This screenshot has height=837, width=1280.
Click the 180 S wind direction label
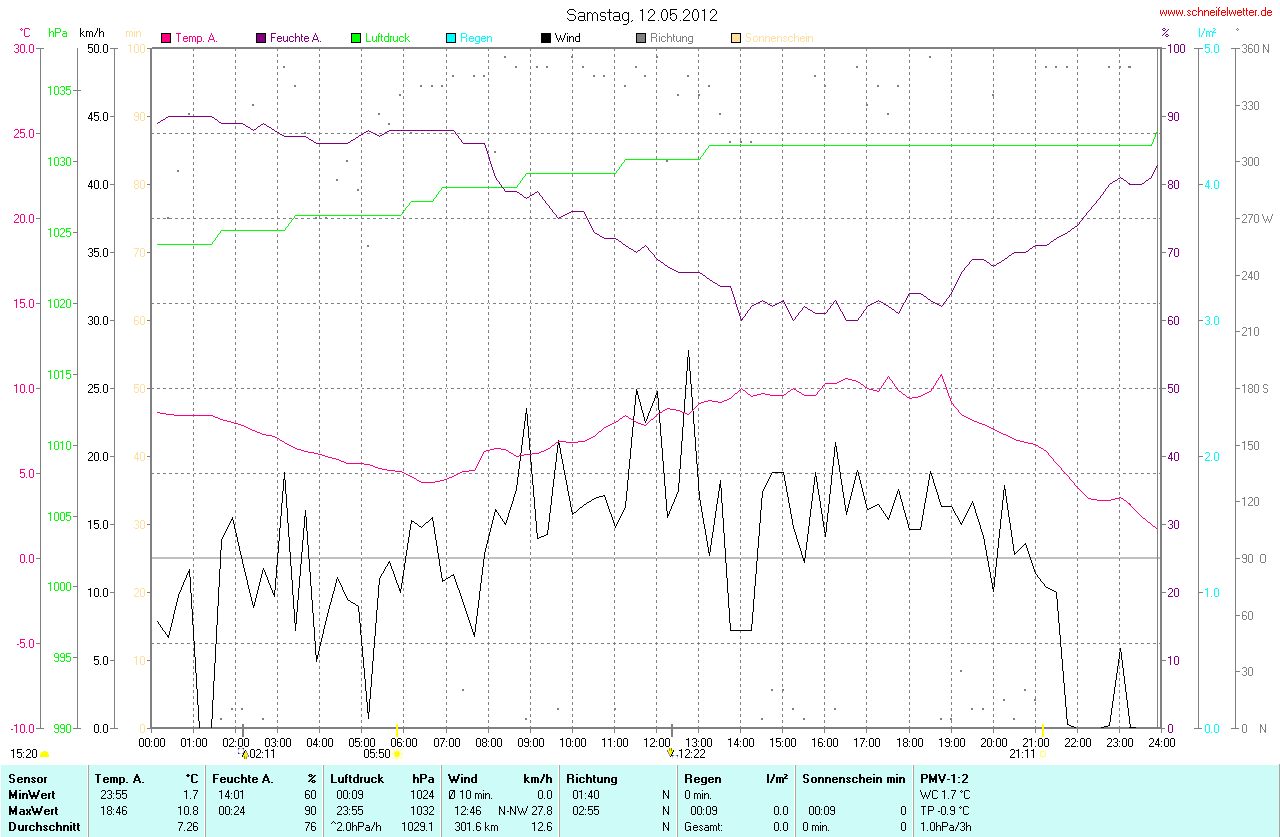(x=1256, y=388)
